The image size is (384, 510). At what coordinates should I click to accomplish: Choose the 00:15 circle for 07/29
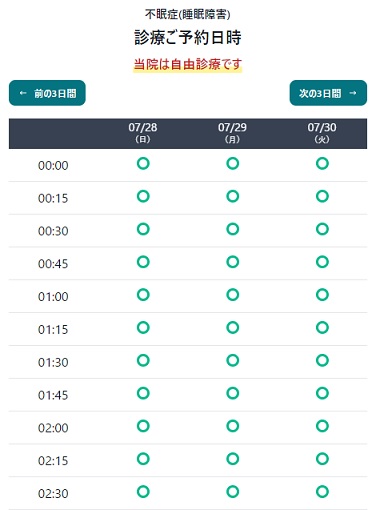tap(233, 196)
